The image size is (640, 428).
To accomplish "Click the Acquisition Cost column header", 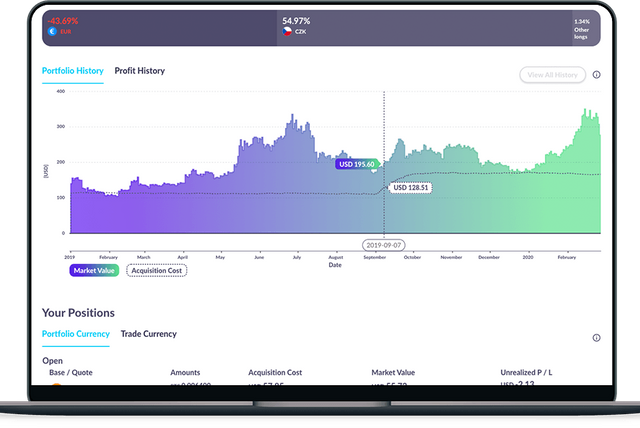I will pyautogui.click(x=275, y=373).
